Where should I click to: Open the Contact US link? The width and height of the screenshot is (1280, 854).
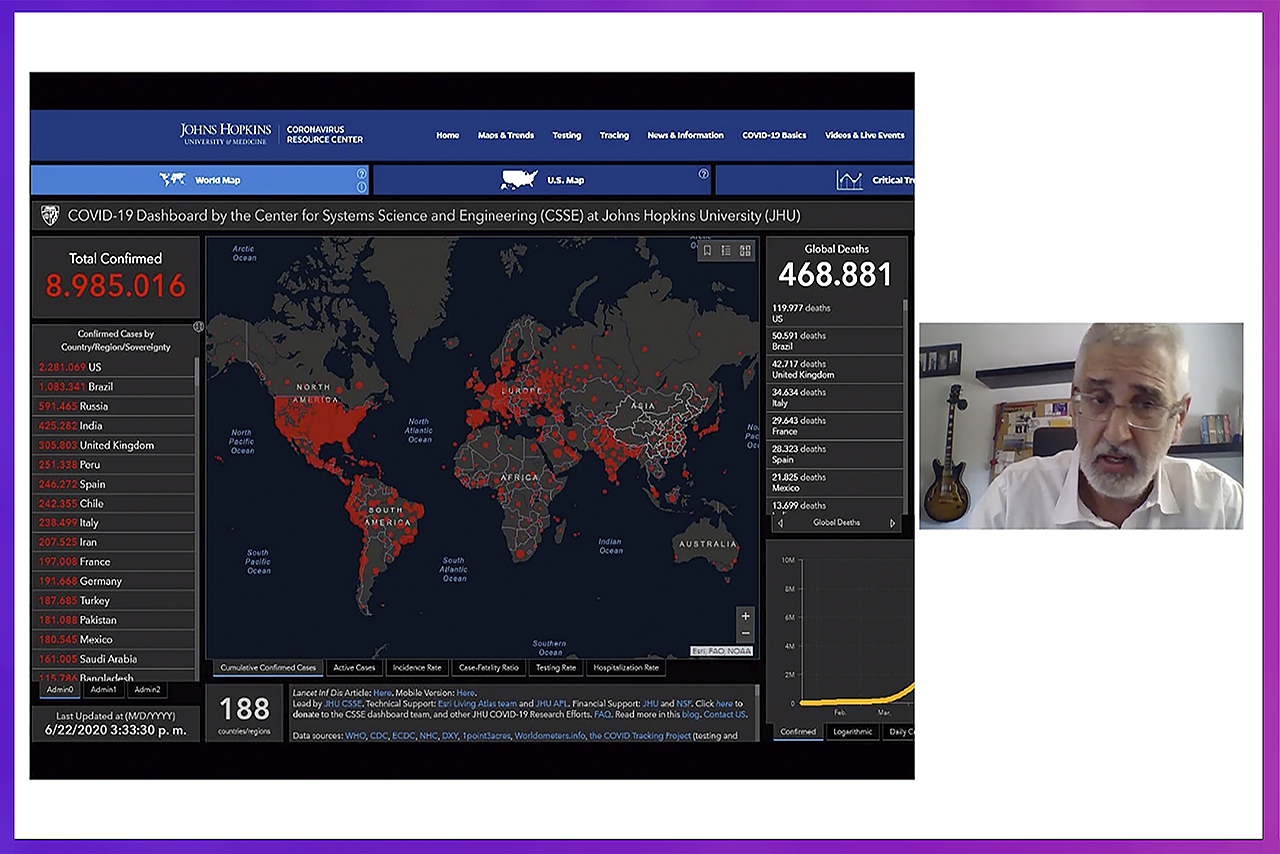click(725, 715)
